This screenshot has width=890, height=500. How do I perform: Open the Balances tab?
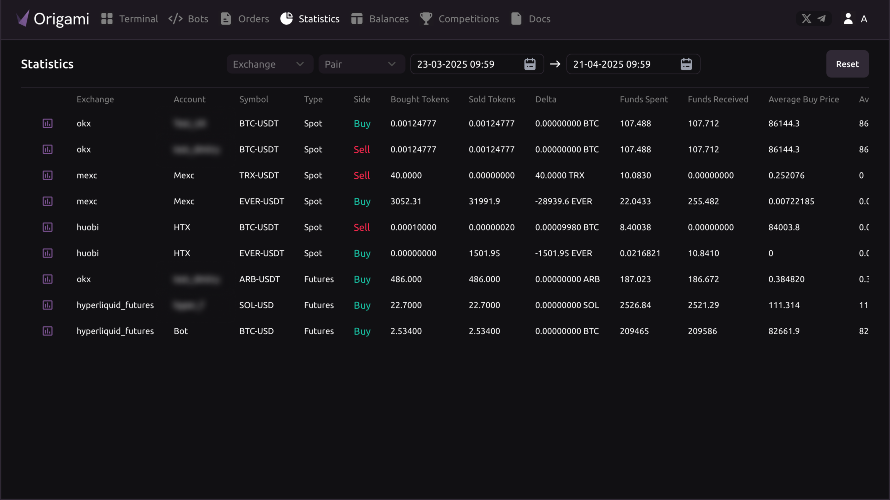380,19
